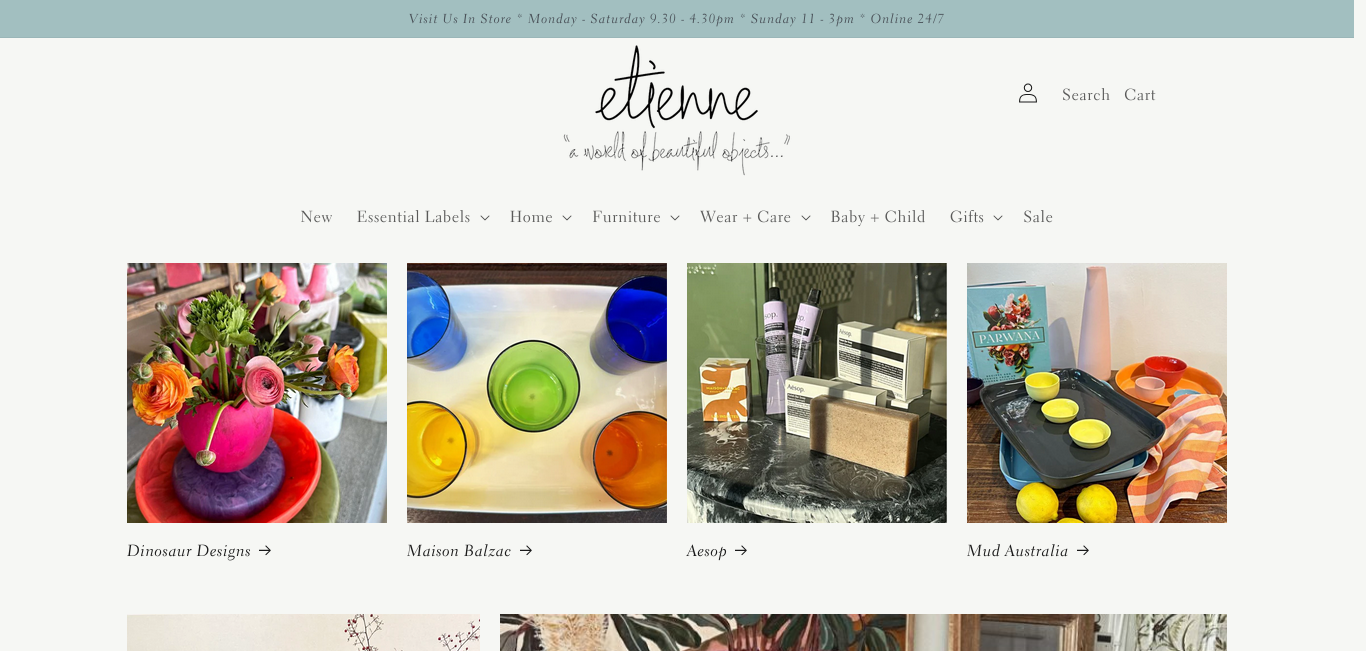Open the Maison Balzac coloured glasses image
Screen dimensions: 1366x651
coord(537,393)
